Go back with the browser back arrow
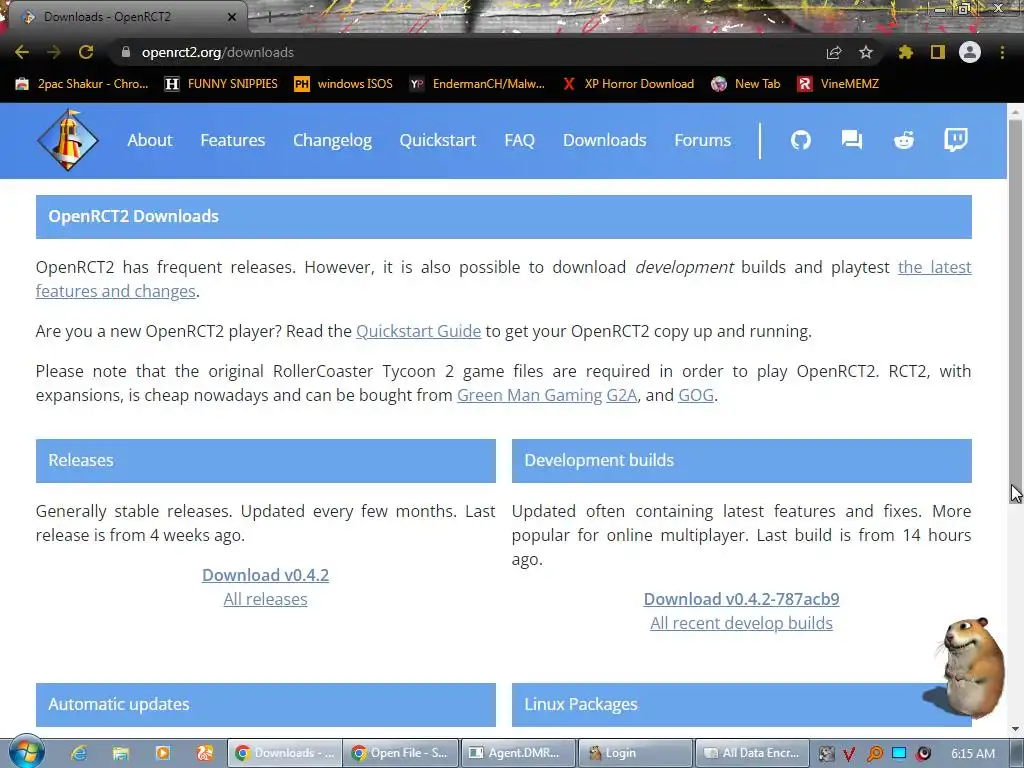This screenshot has width=1024, height=768. (22, 52)
